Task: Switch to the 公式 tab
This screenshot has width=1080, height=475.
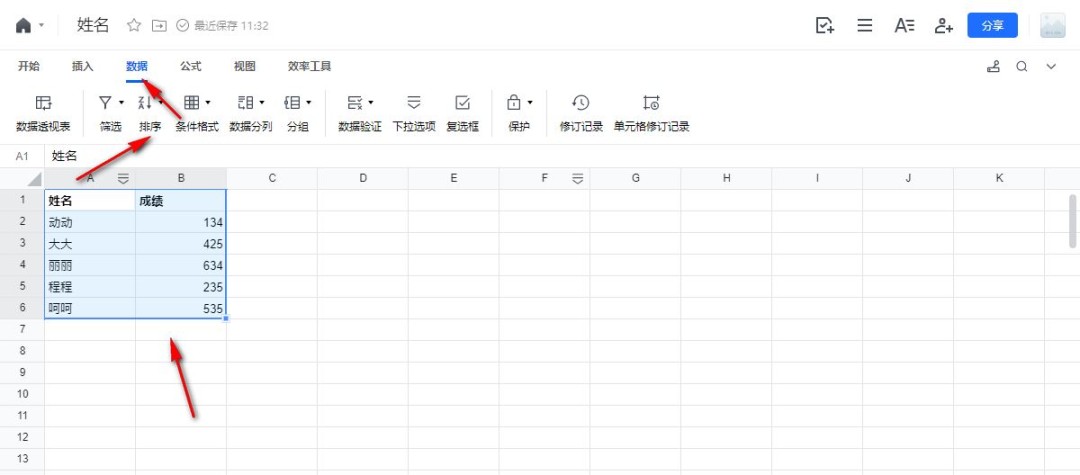Action: click(x=191, y=67)
